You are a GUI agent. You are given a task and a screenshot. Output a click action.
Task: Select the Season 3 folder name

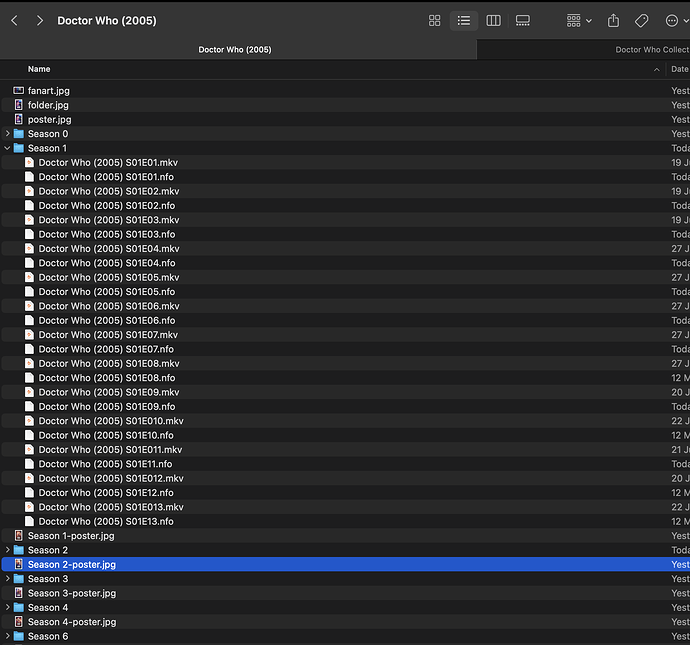pos(48,579)
